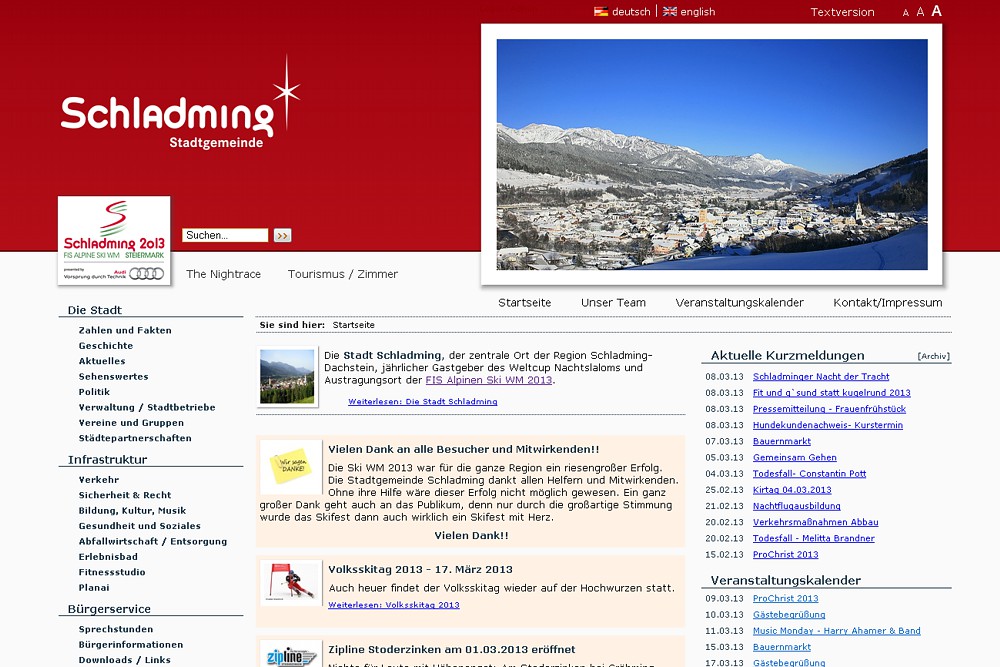Viewport: 1000px width, 667px height.
Task: Open Nachtflugausbildung news
Action: point(797,506)
